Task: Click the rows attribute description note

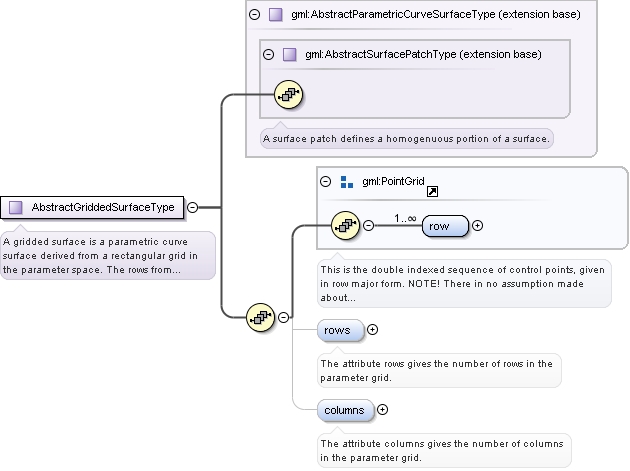Action: tap(439, 371)
